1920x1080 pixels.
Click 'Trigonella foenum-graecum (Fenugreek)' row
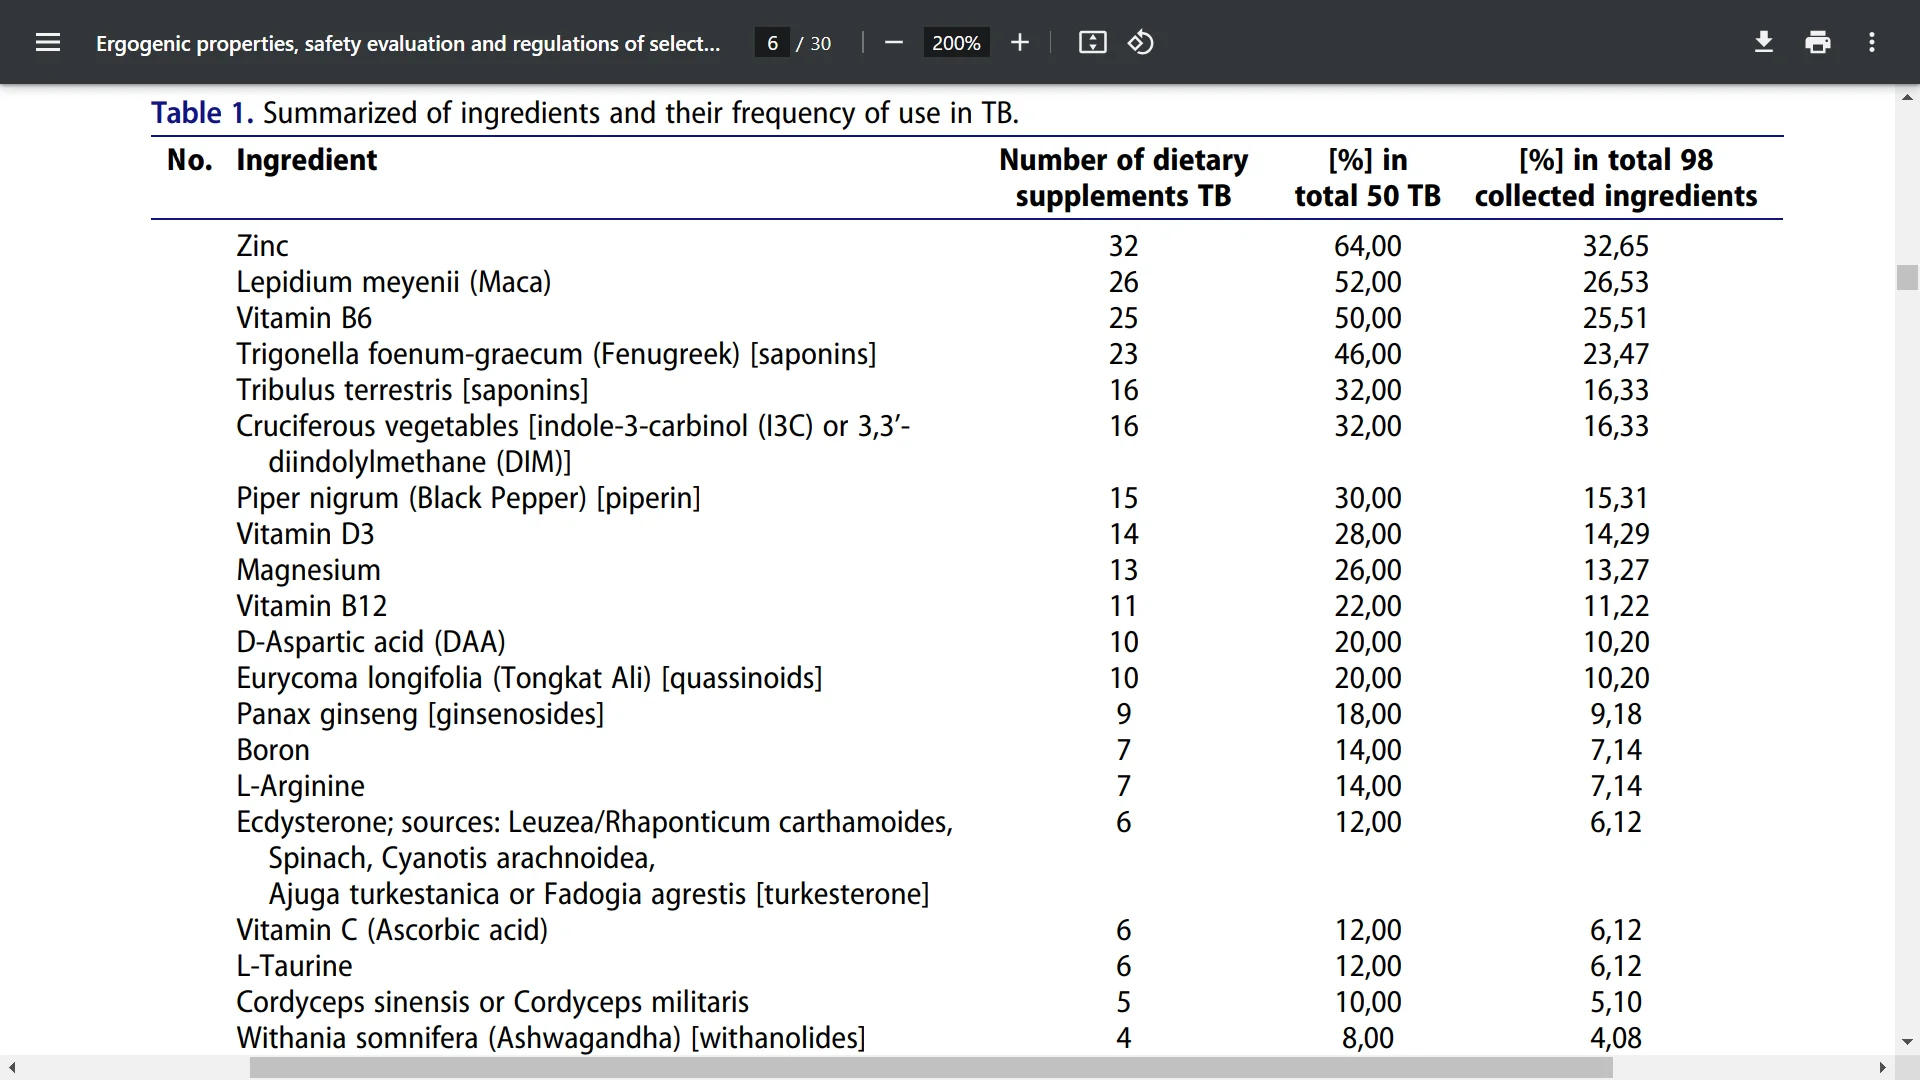tap(556, 354)
